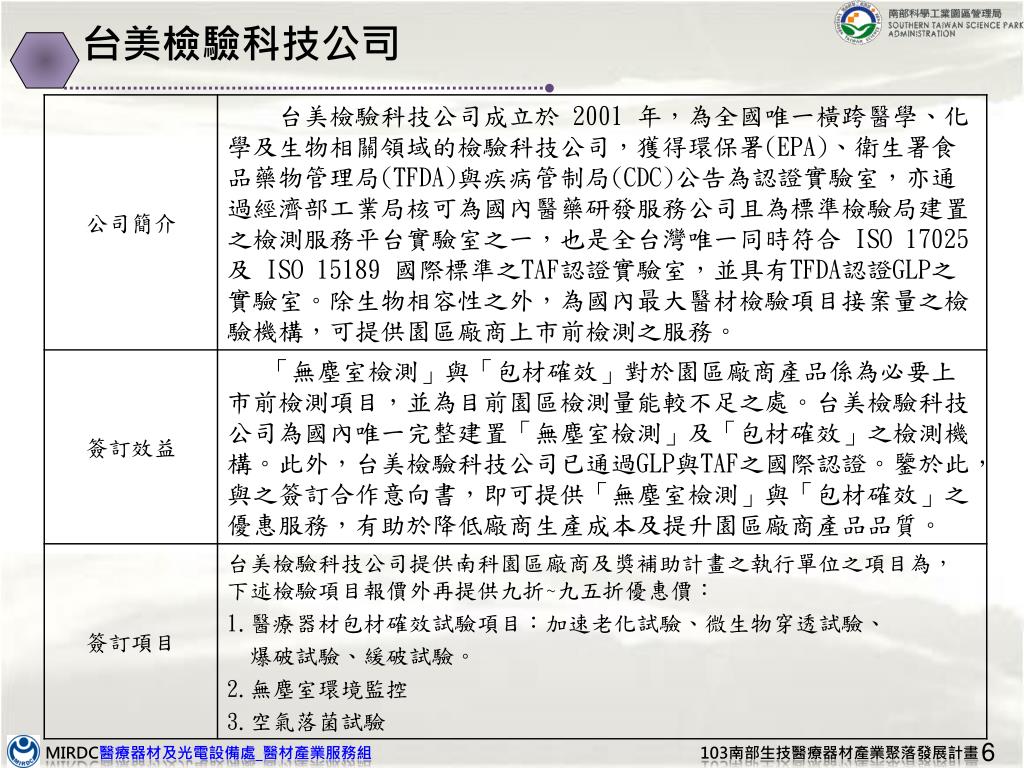The image size is (1024, 768).
Task: Click the list item 2. 無塵室環境監控
Action: tap(317, 690)
